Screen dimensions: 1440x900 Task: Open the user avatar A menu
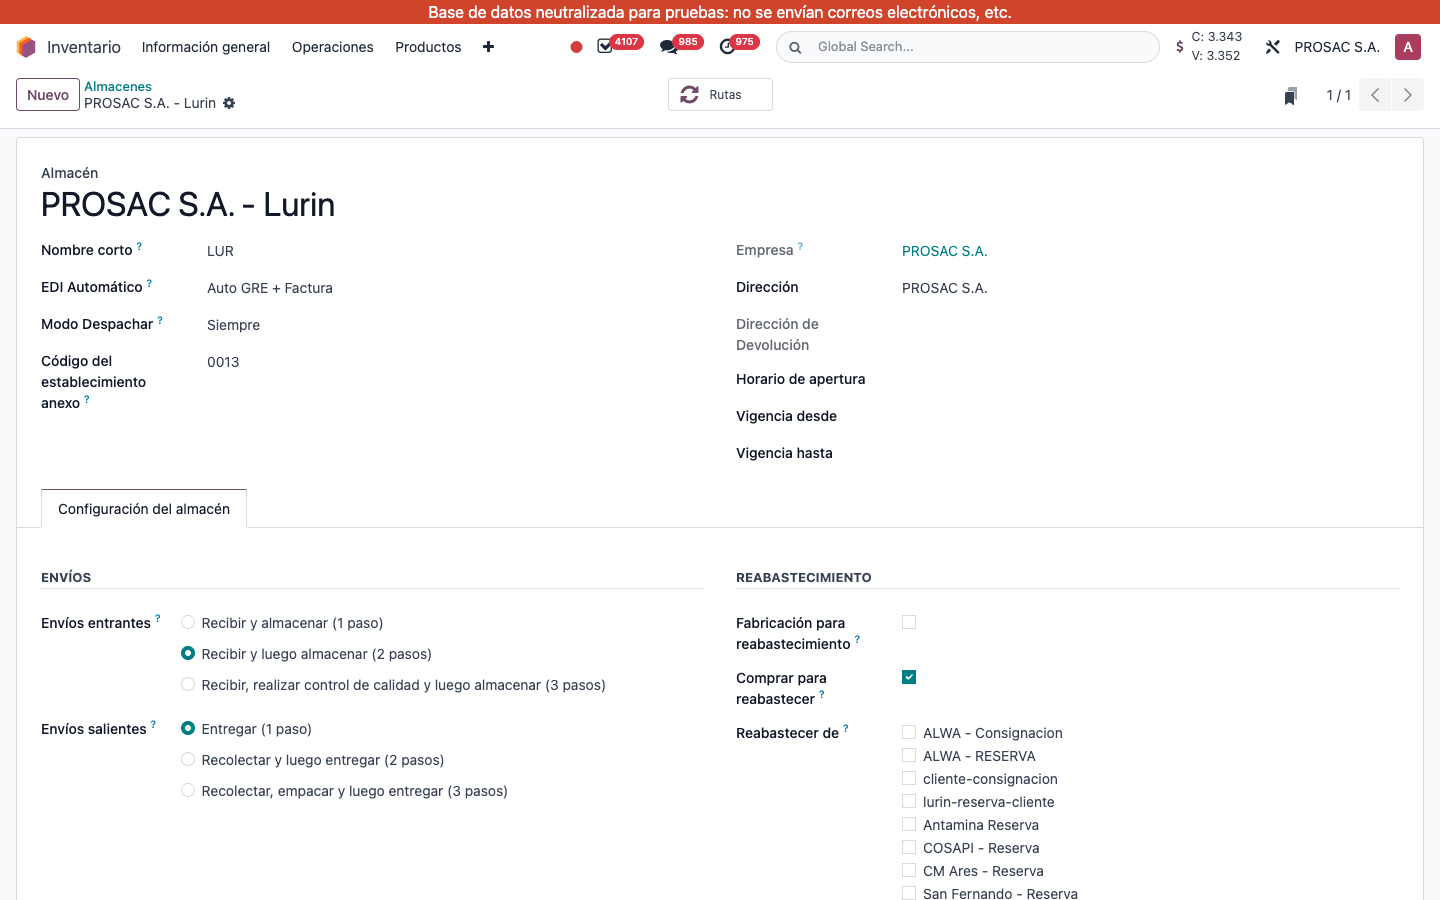(x=1408, y=47)
